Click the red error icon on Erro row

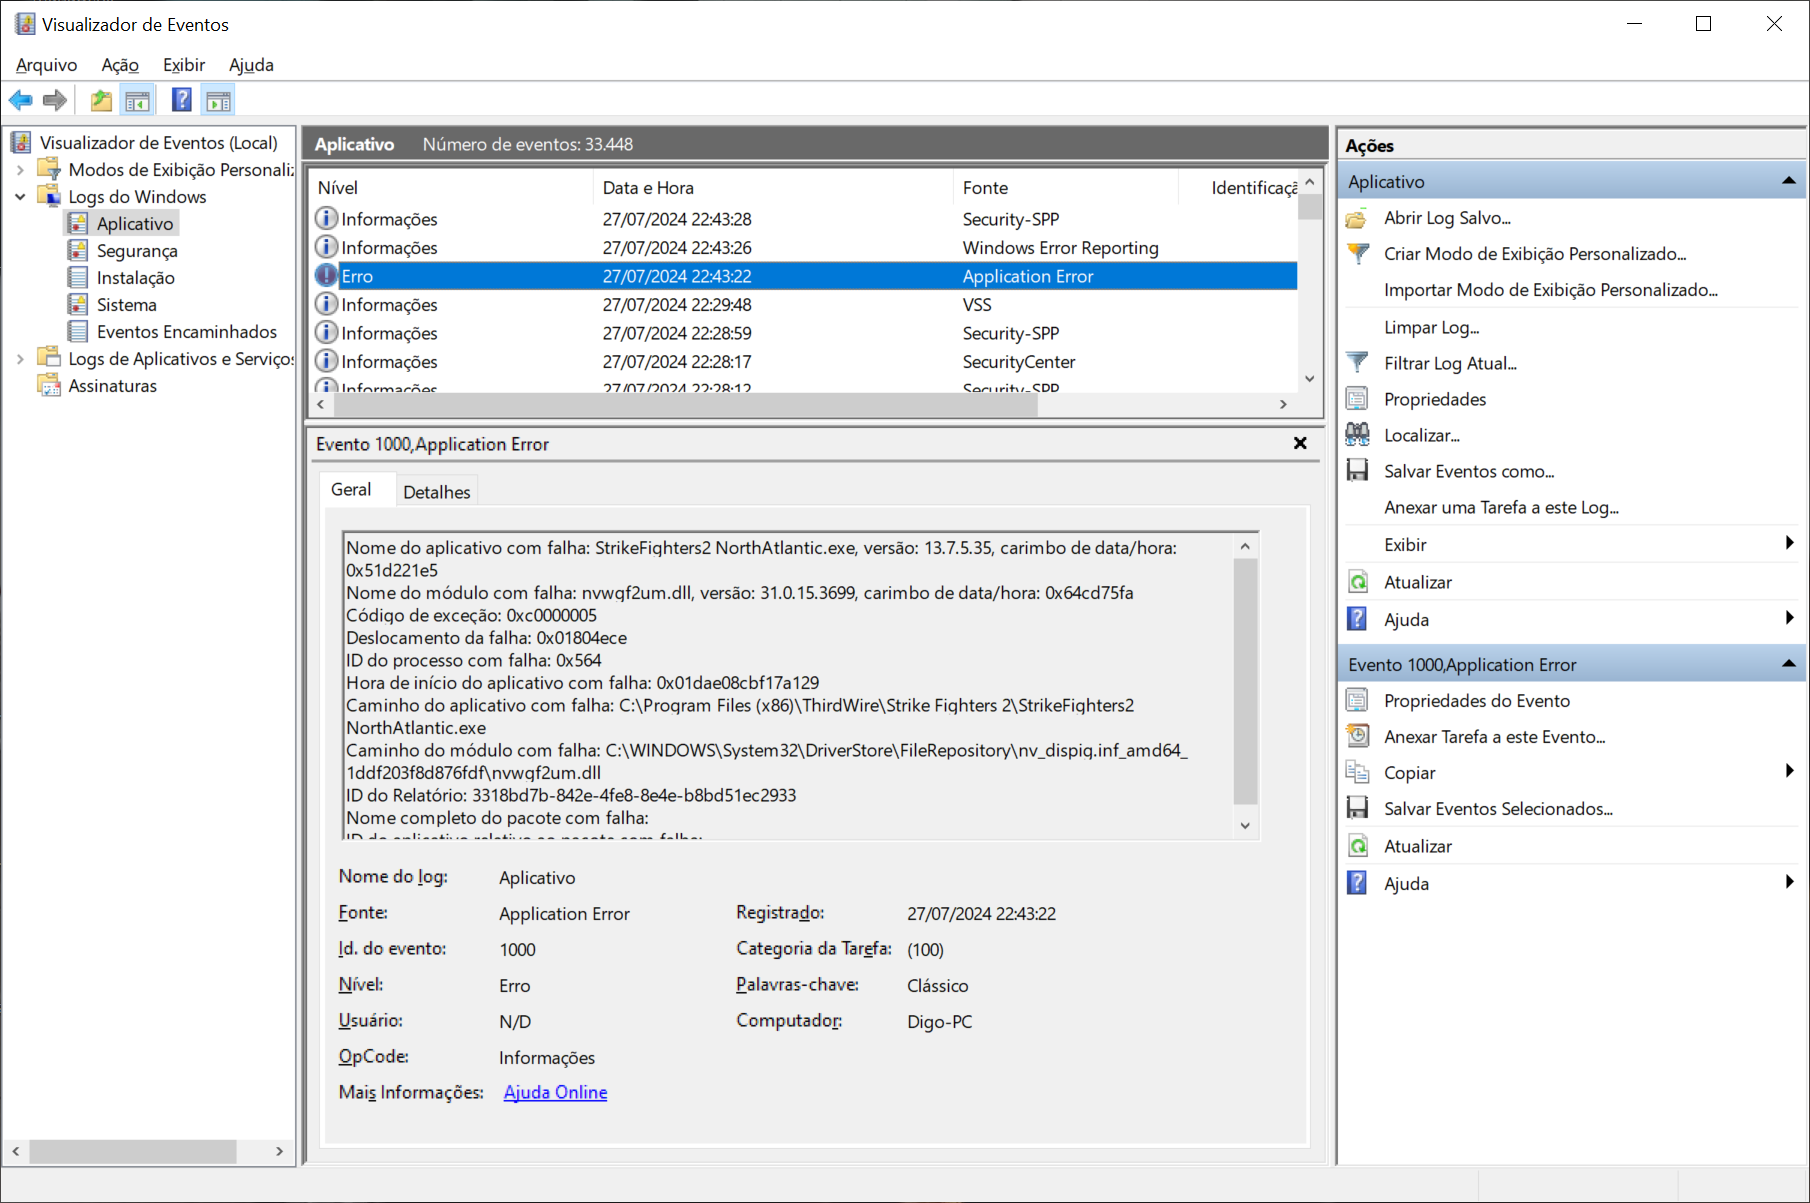tap(326, 276)
